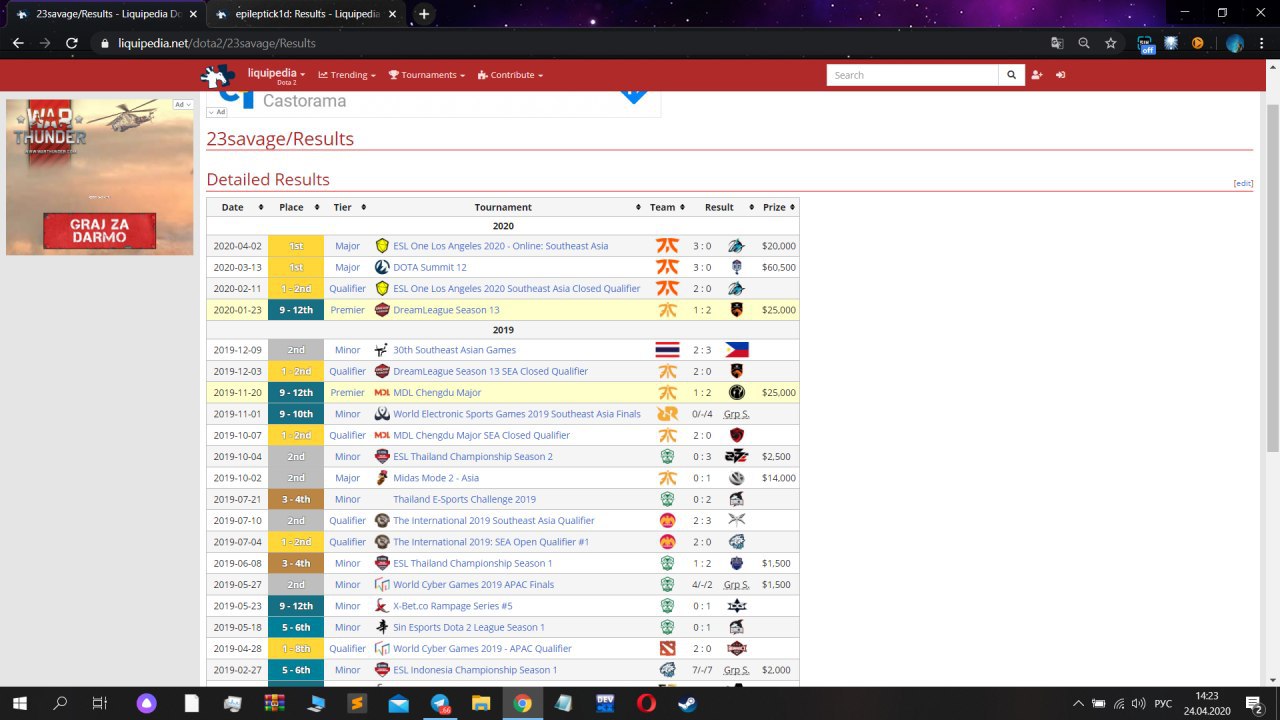Reload the page
Viewport: 1280px width, 720px height.
(71, 43)
